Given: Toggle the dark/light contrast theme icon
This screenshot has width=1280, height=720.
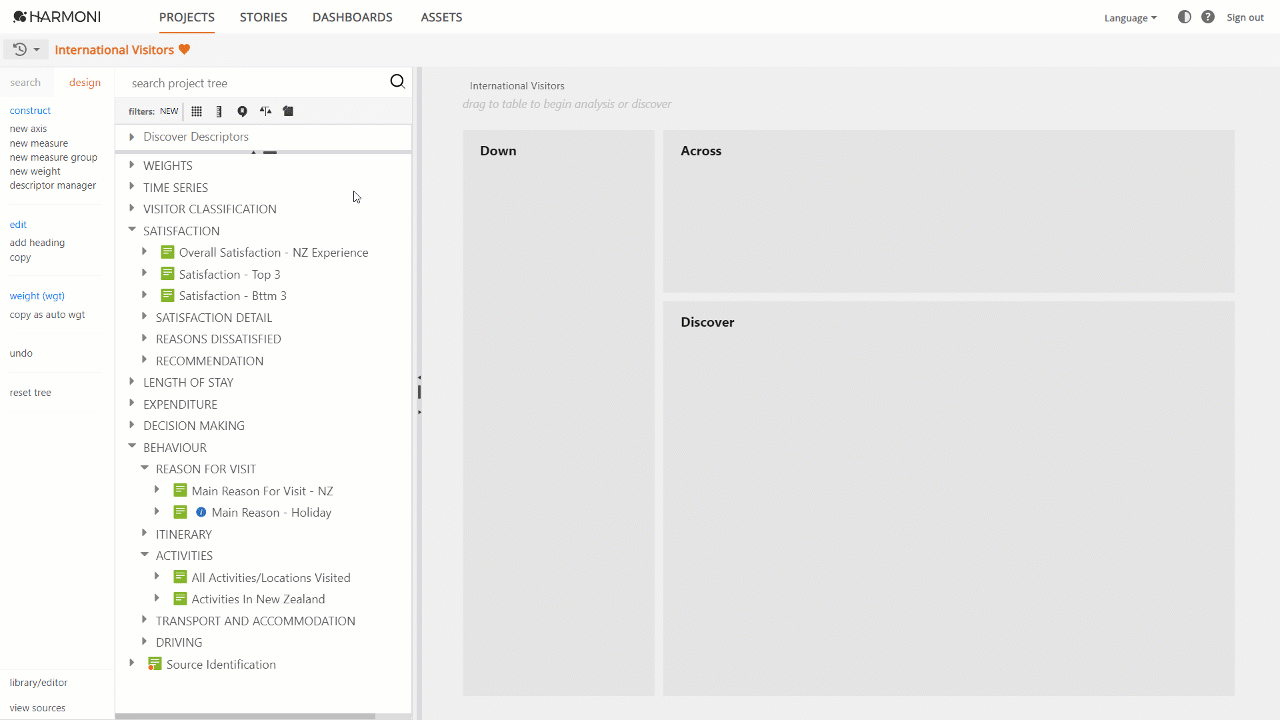Looking at the screenshot, I should (x=1184, y=17).
